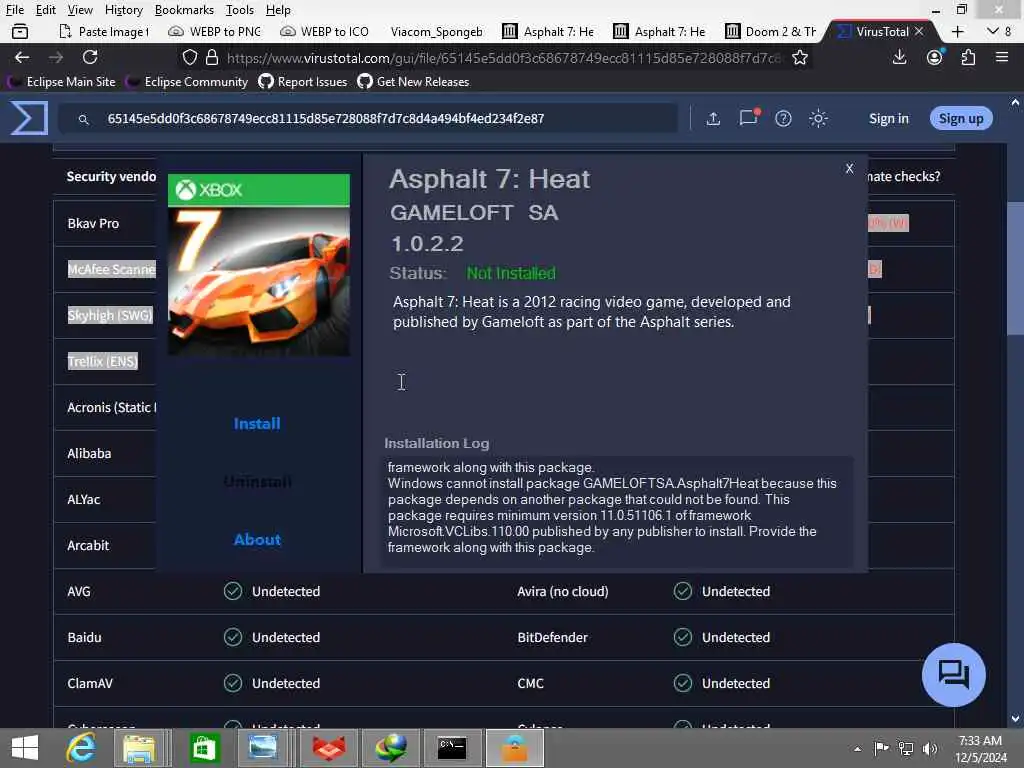Bookmark this page with the star icon
1024x768 pixels.
[x=799, y=57]
